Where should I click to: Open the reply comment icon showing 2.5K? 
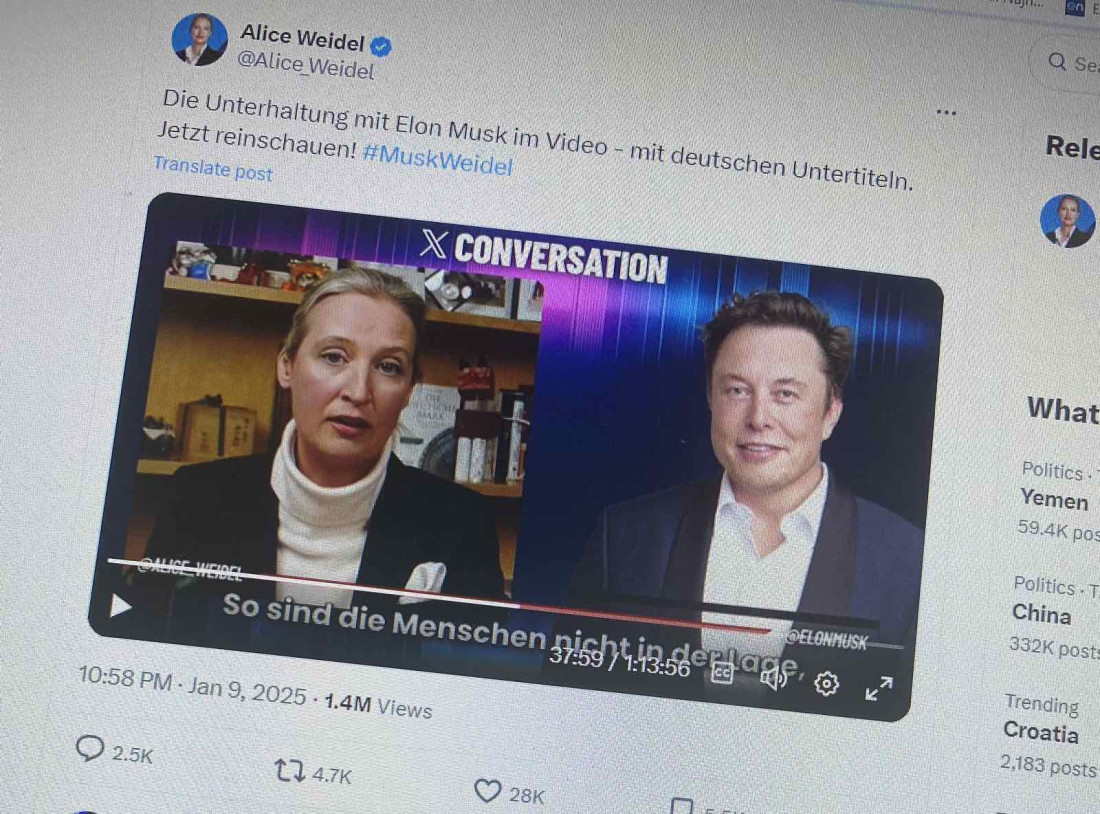coord(89,748)
